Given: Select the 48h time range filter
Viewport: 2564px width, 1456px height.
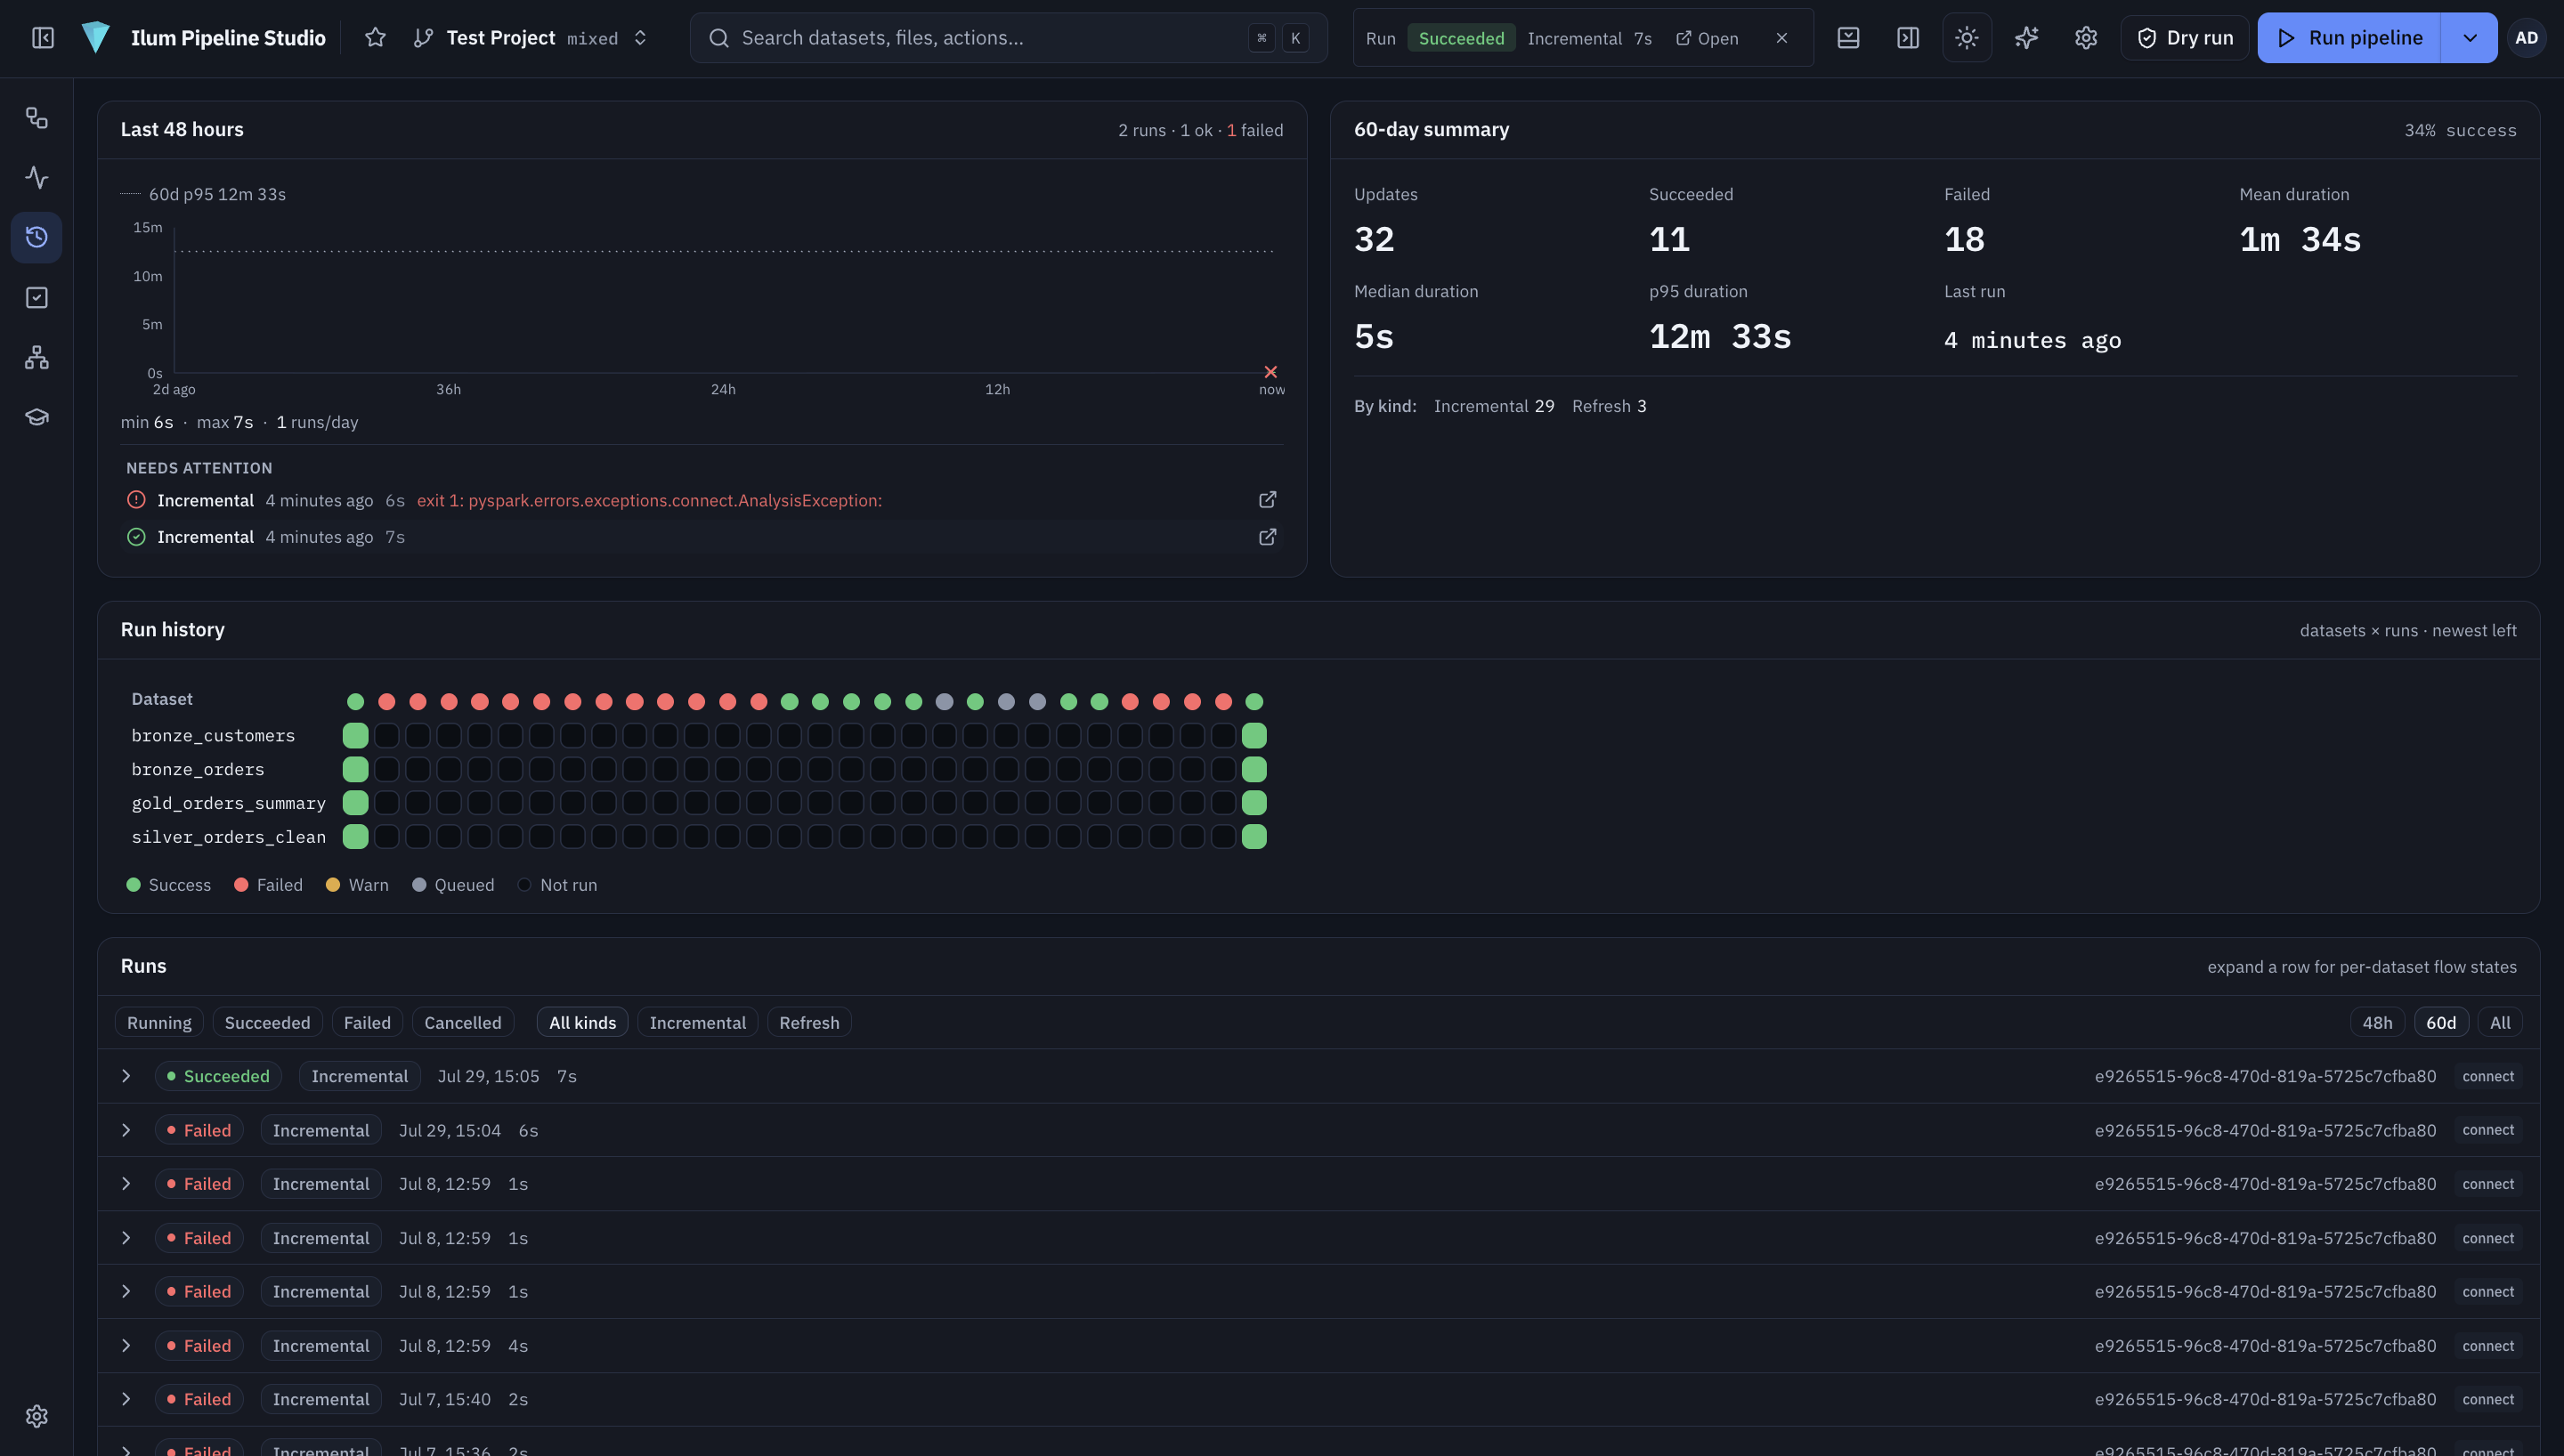Looking at the screenshot, I should [x=2377, y=1022].
